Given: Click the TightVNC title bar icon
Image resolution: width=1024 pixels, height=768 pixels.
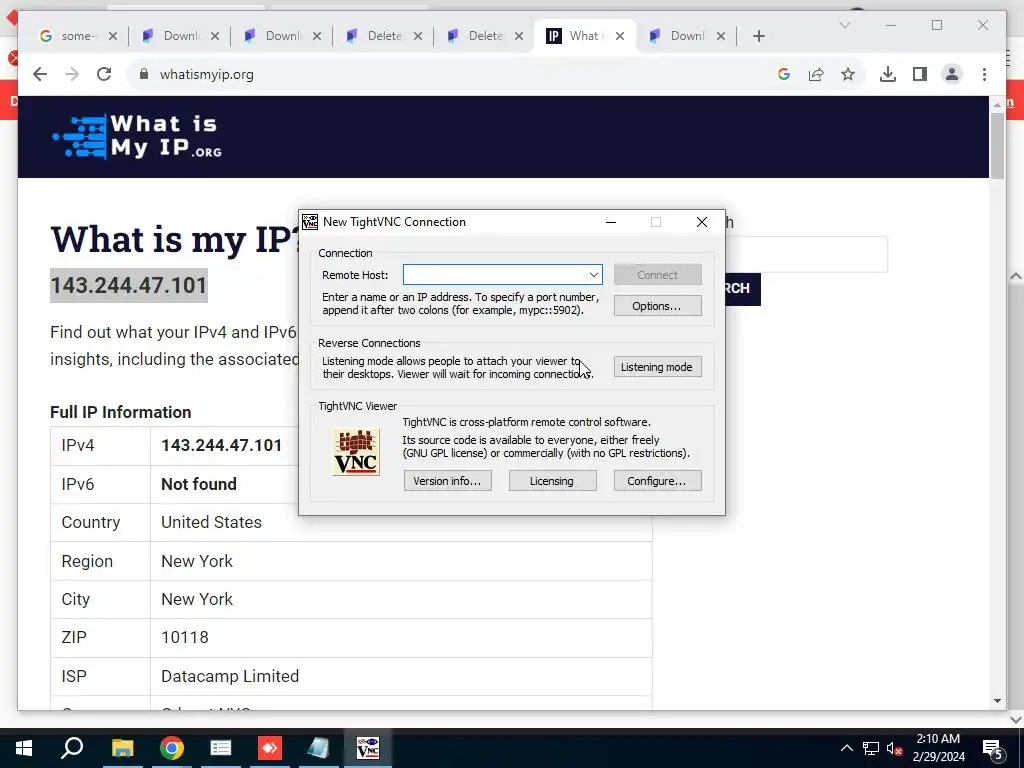Looking at the screenshot, I should (310, 222).
